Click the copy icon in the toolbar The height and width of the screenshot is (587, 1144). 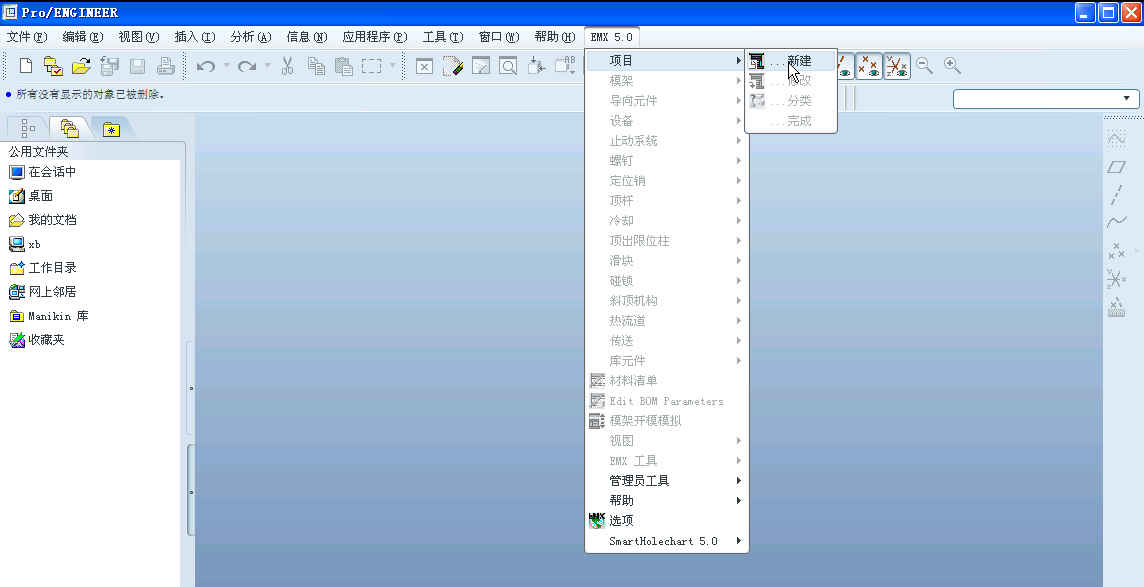(316, 66)
